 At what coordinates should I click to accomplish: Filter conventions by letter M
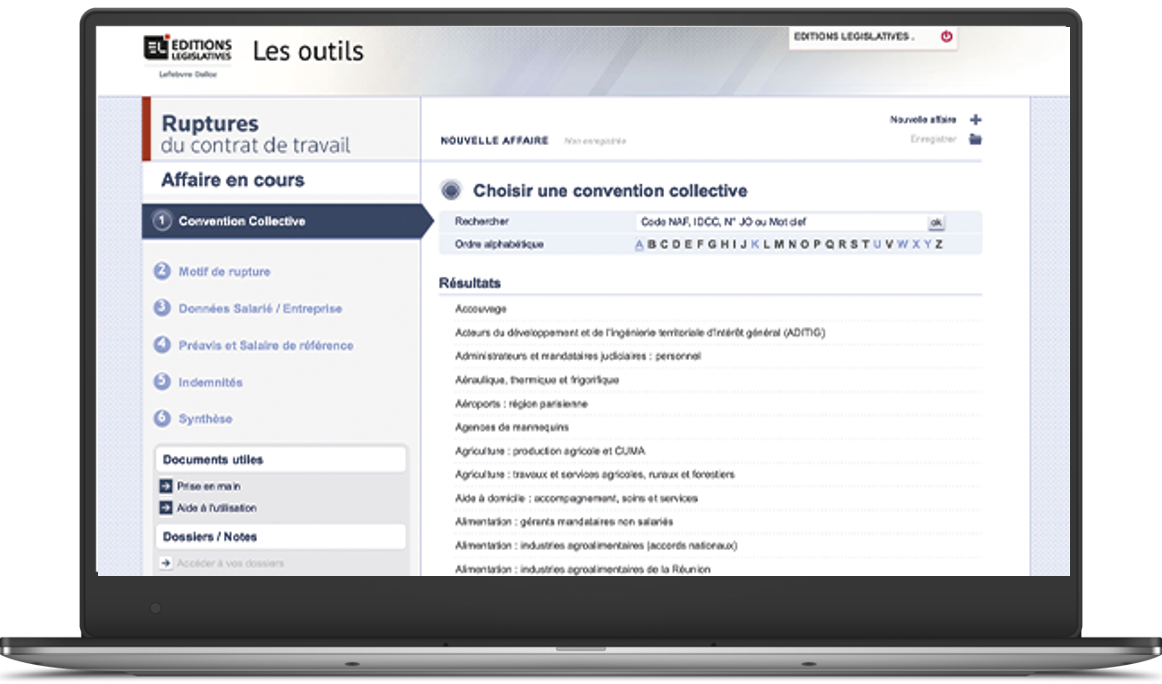click(779, 244)
